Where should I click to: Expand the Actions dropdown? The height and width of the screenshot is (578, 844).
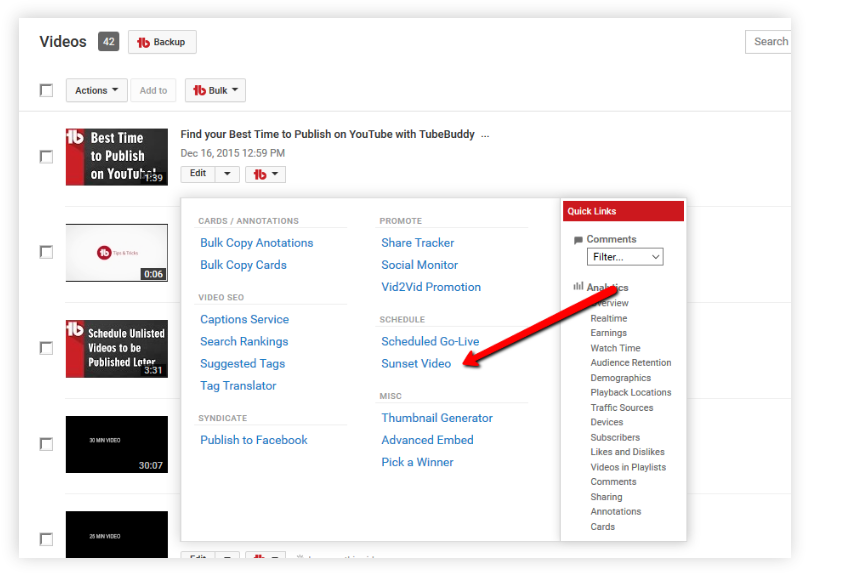point(97,91)
